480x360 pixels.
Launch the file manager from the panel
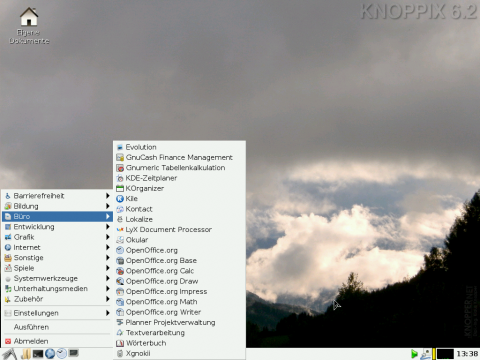tap(26, 354)
